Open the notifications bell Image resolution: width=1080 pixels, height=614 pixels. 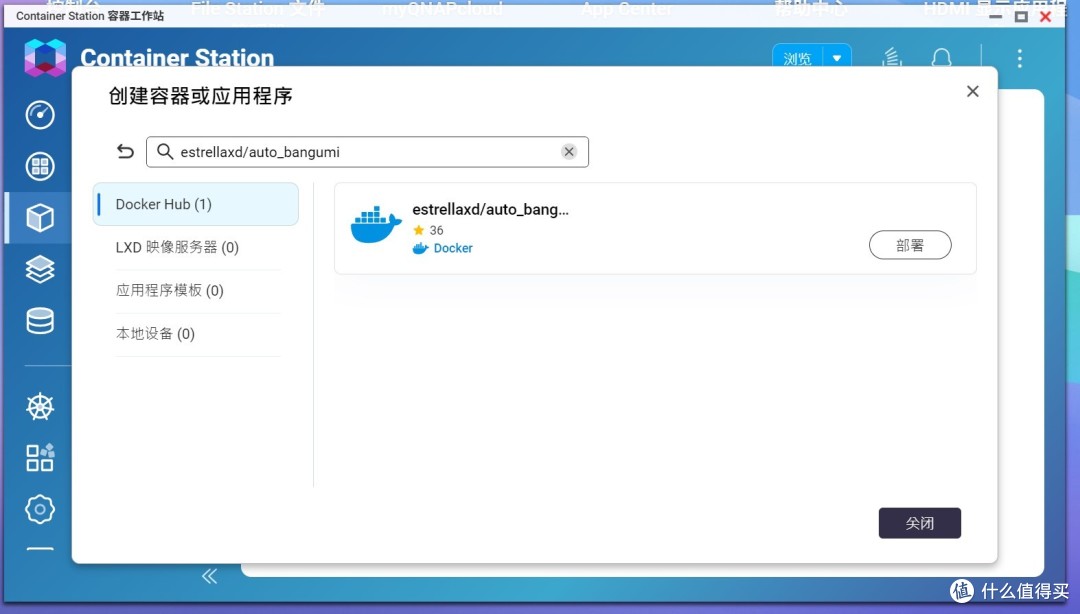[x=942, y=58]
